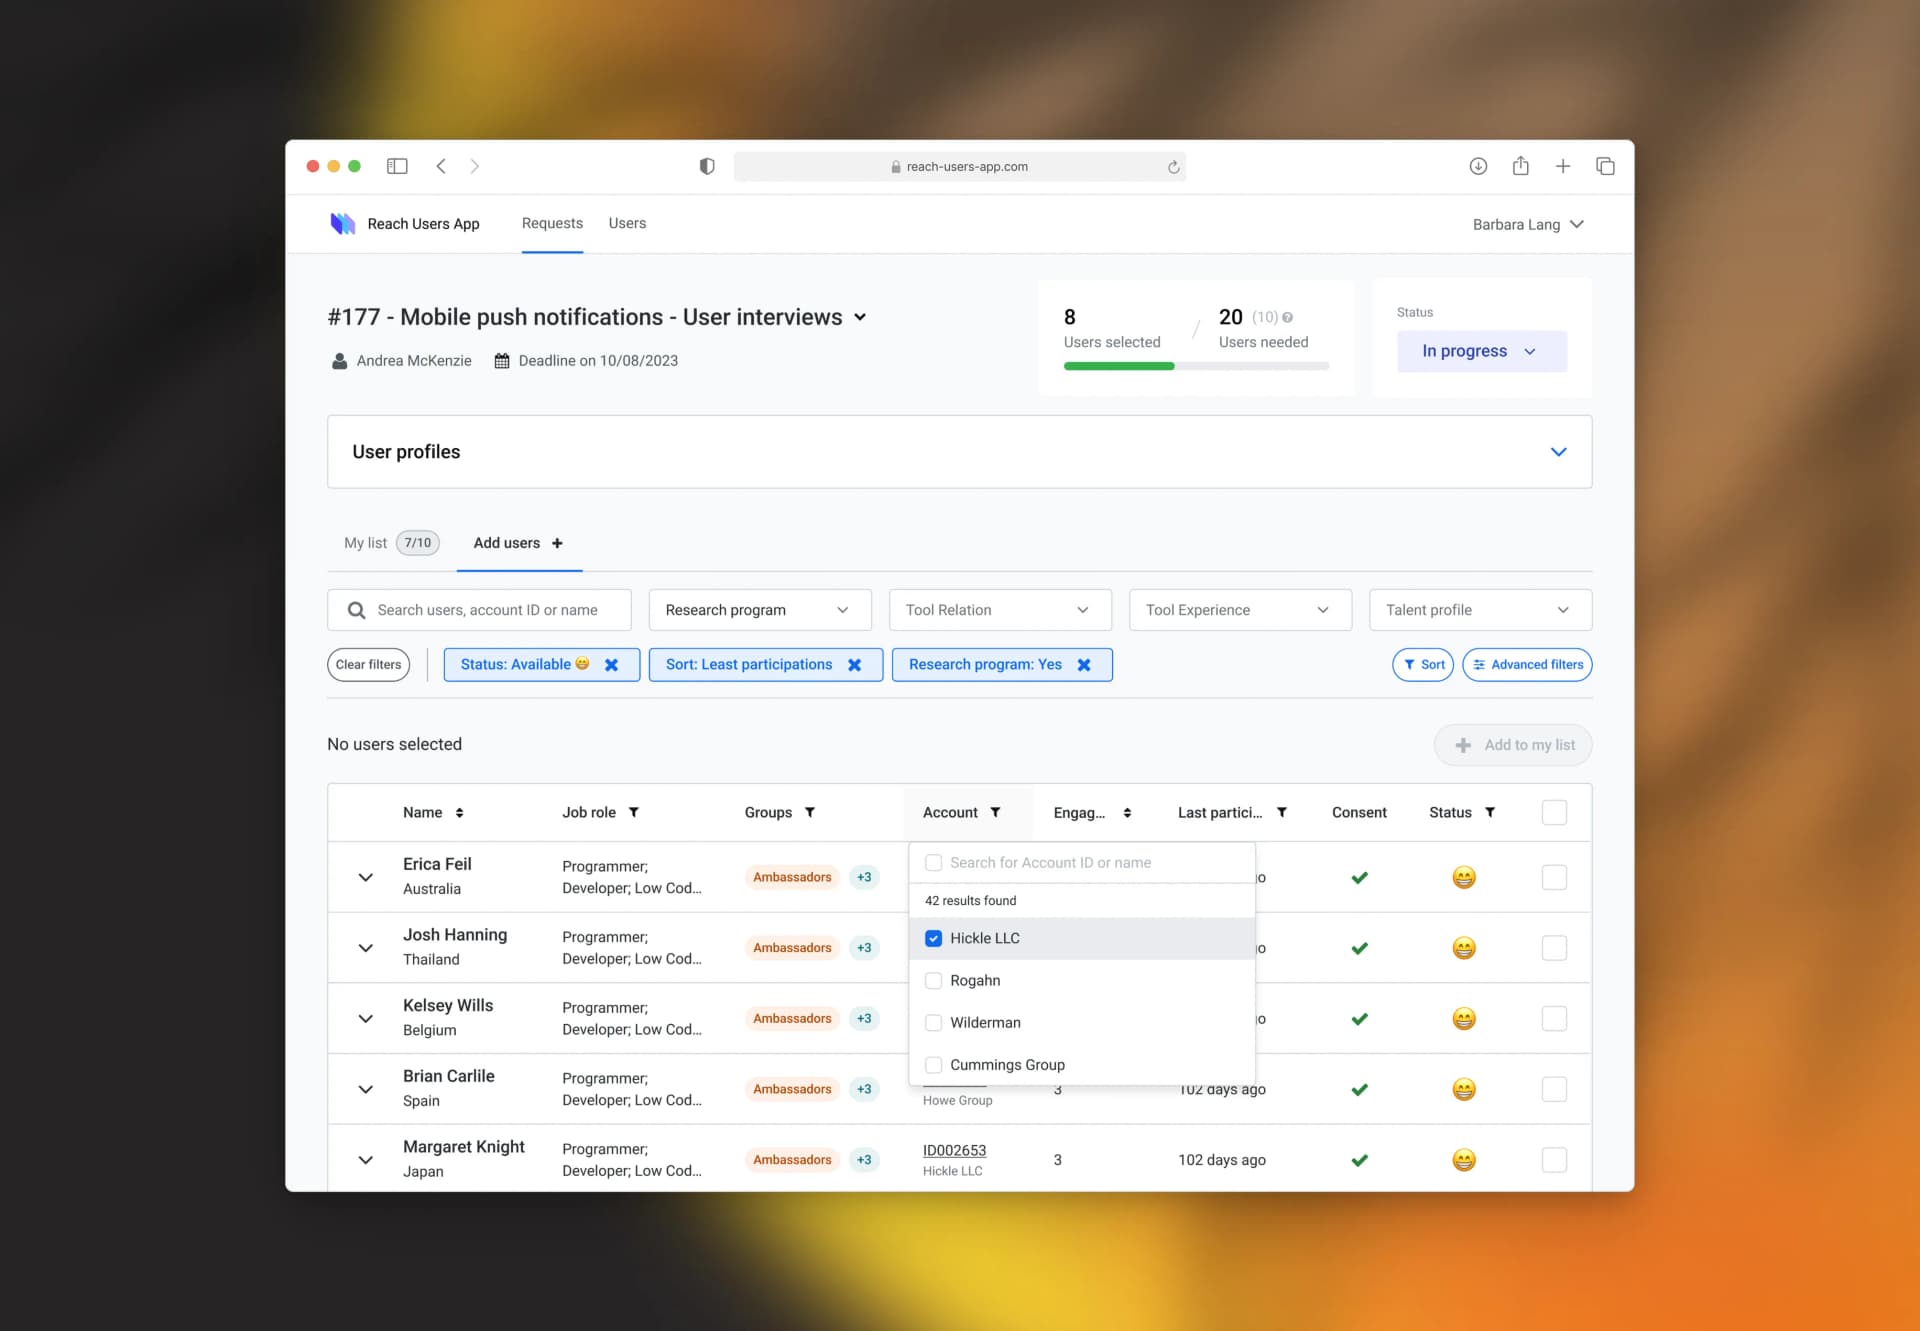Toggle the select-all checkbox in table header
This screenshot has width=1920, height=1331.
coord(1554,813)
